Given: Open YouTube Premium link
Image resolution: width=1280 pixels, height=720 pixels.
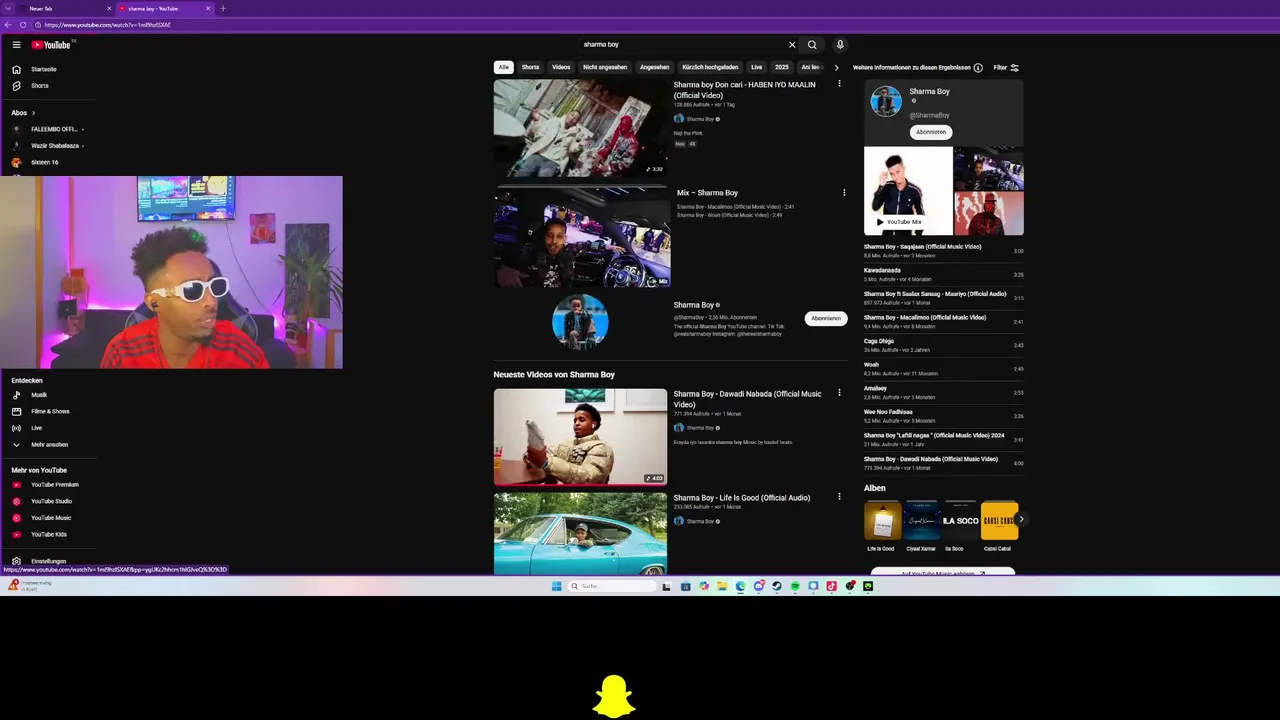Looking at the screenshot, I should pyautogui.click(x=54, y=485).
